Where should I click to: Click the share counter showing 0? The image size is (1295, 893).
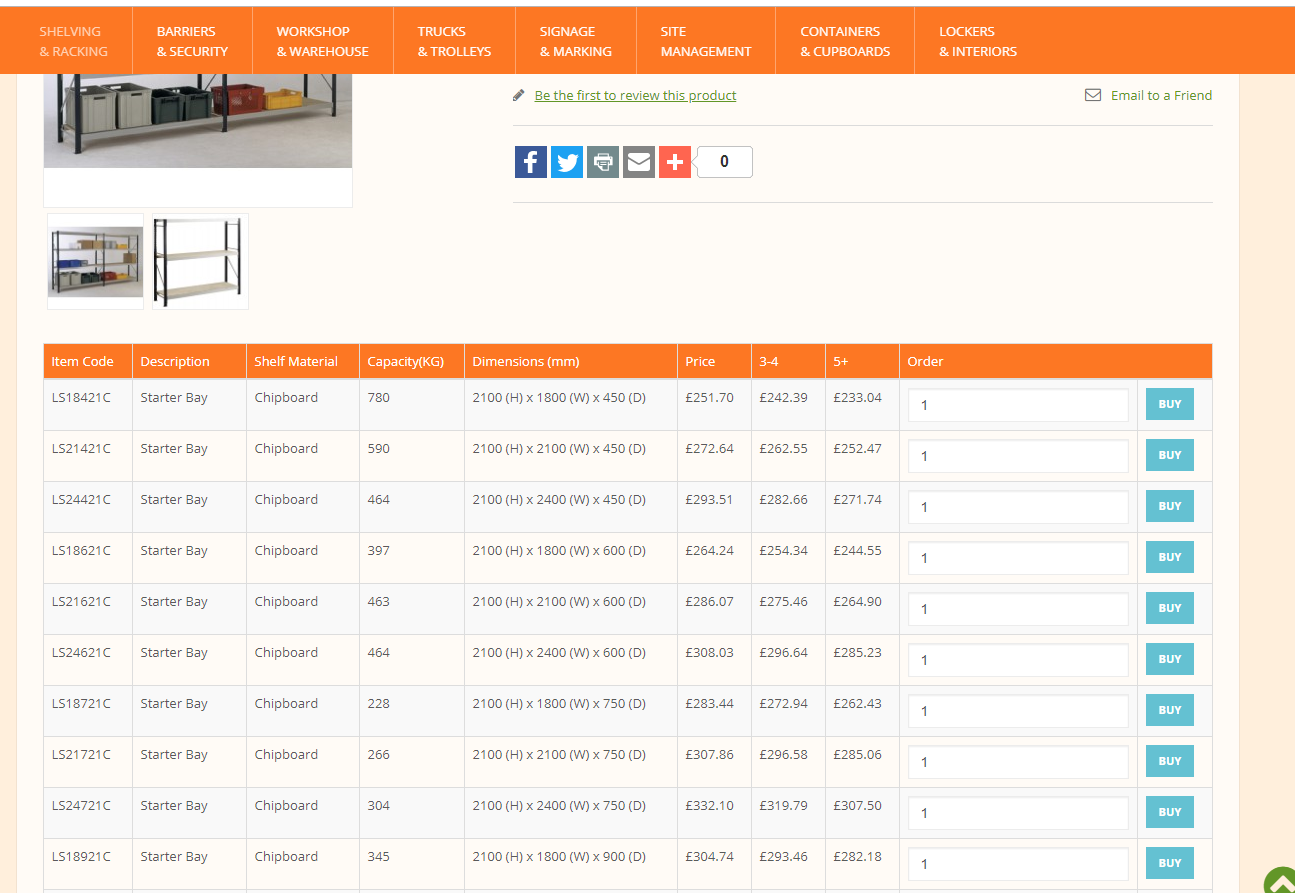(723, 161)
